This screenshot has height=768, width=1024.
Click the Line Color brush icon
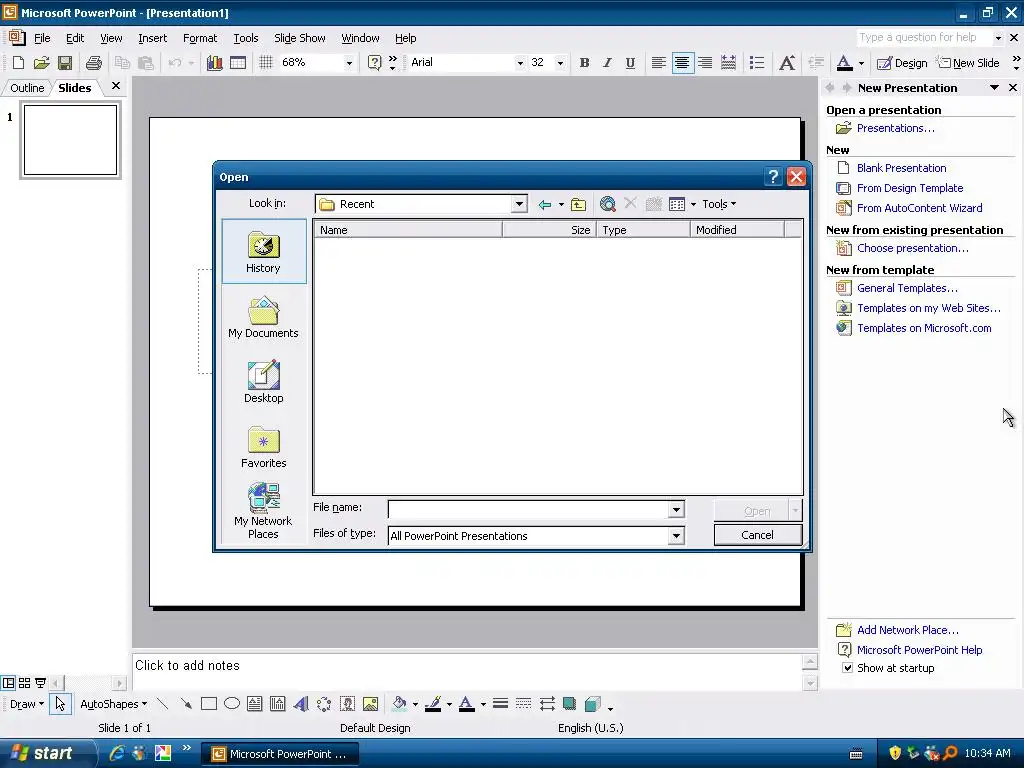tap(433, 704)
